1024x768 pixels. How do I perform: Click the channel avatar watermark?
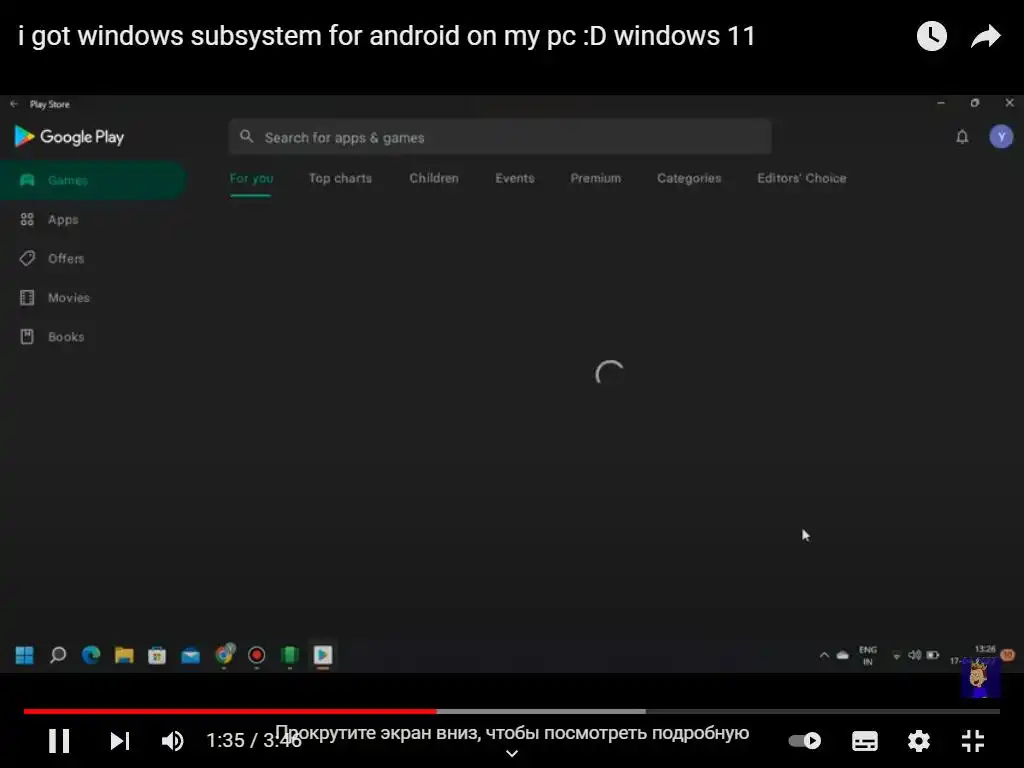click(x=980, y=679)
